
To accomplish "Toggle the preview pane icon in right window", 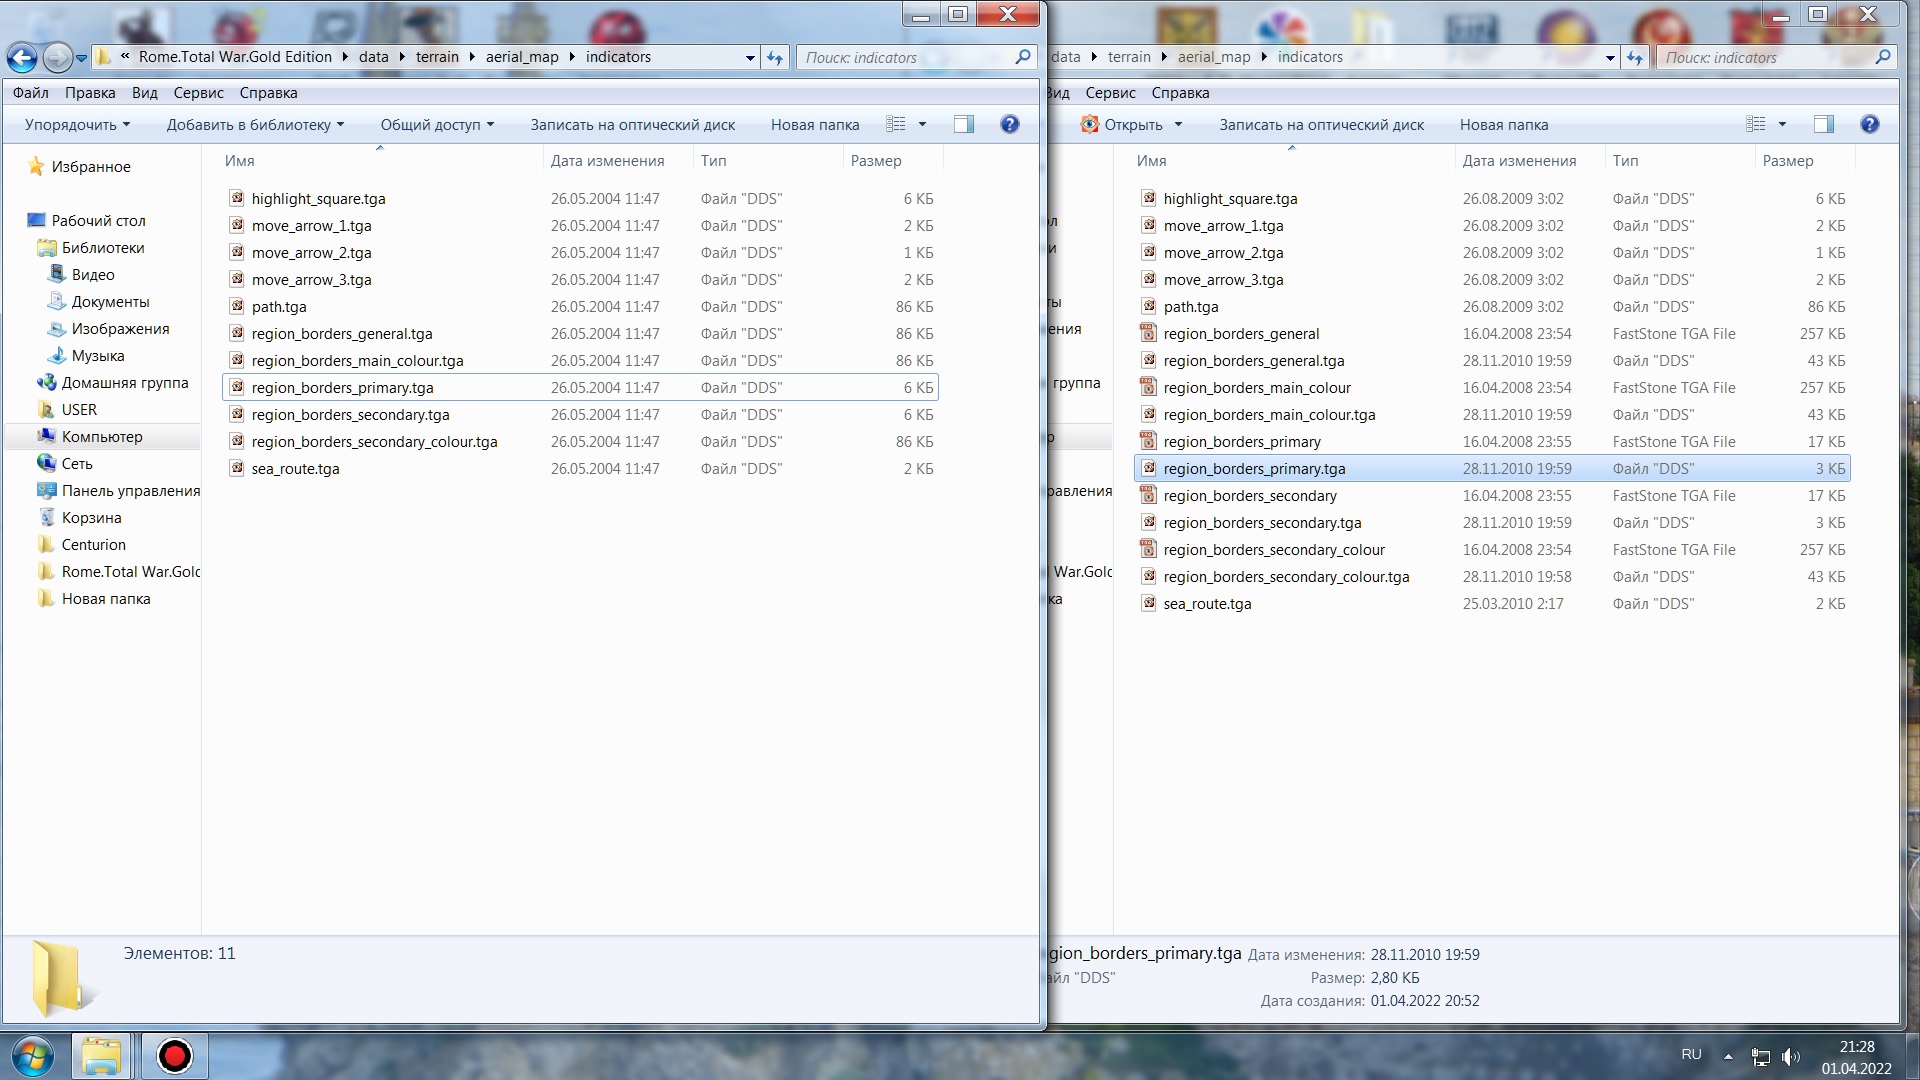I will click(1823, 124).
